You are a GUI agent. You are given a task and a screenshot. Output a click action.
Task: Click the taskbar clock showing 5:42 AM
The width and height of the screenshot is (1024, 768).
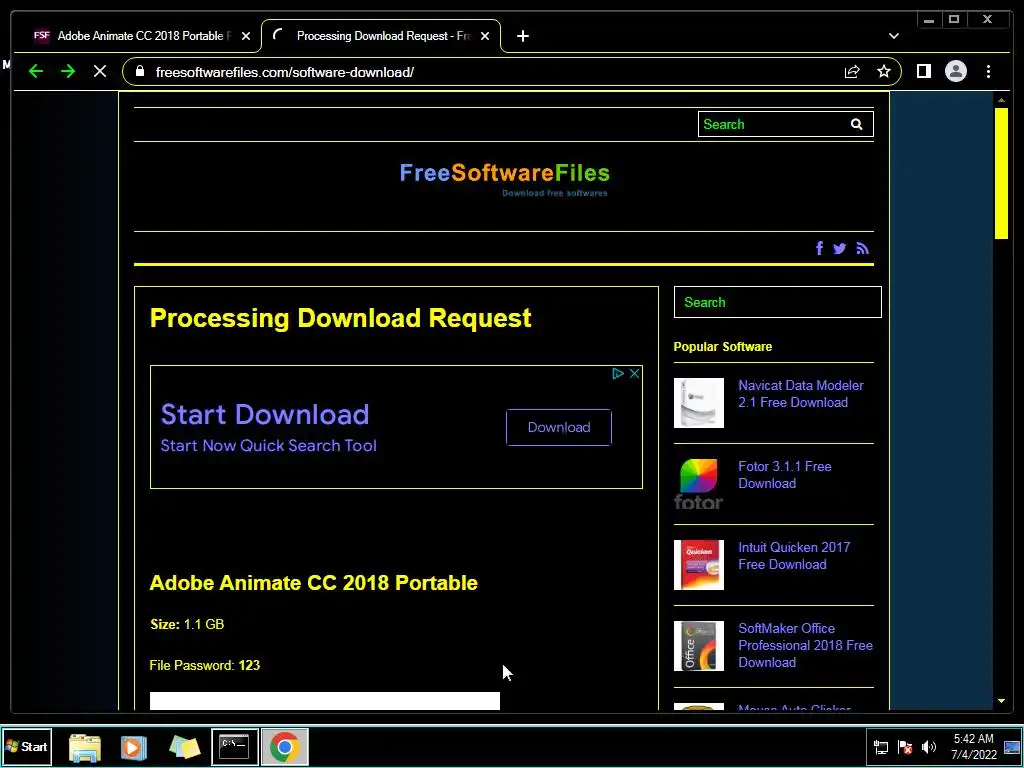973,746
